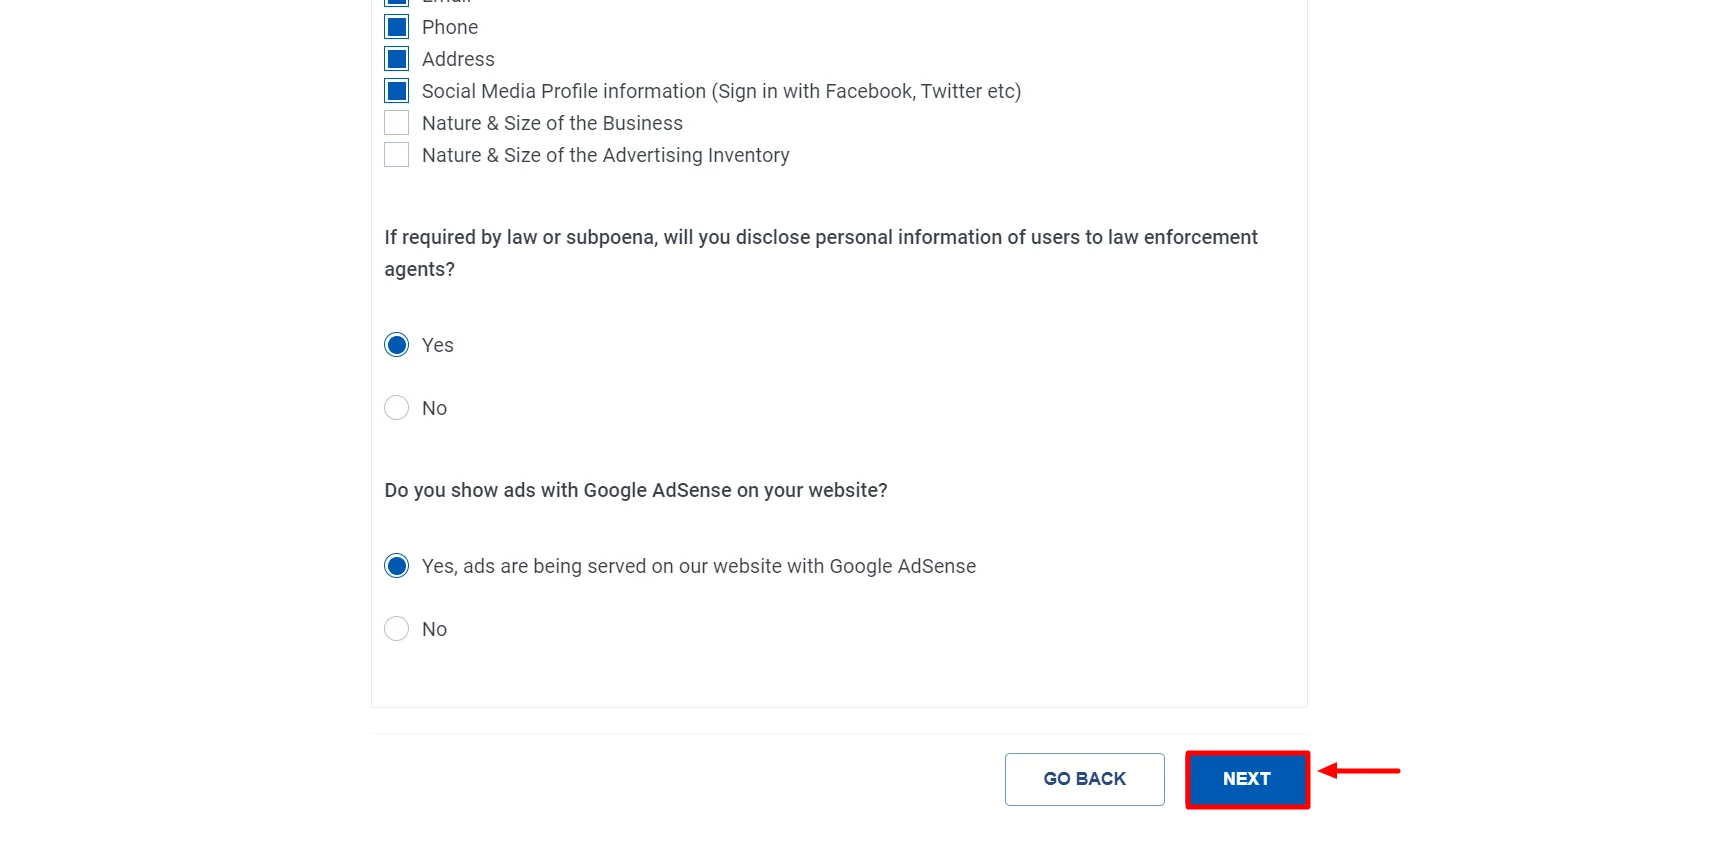The image size is (1718, 850).
Task: Disable the Social Media Profile information checkbox
Action: point(396,90)
